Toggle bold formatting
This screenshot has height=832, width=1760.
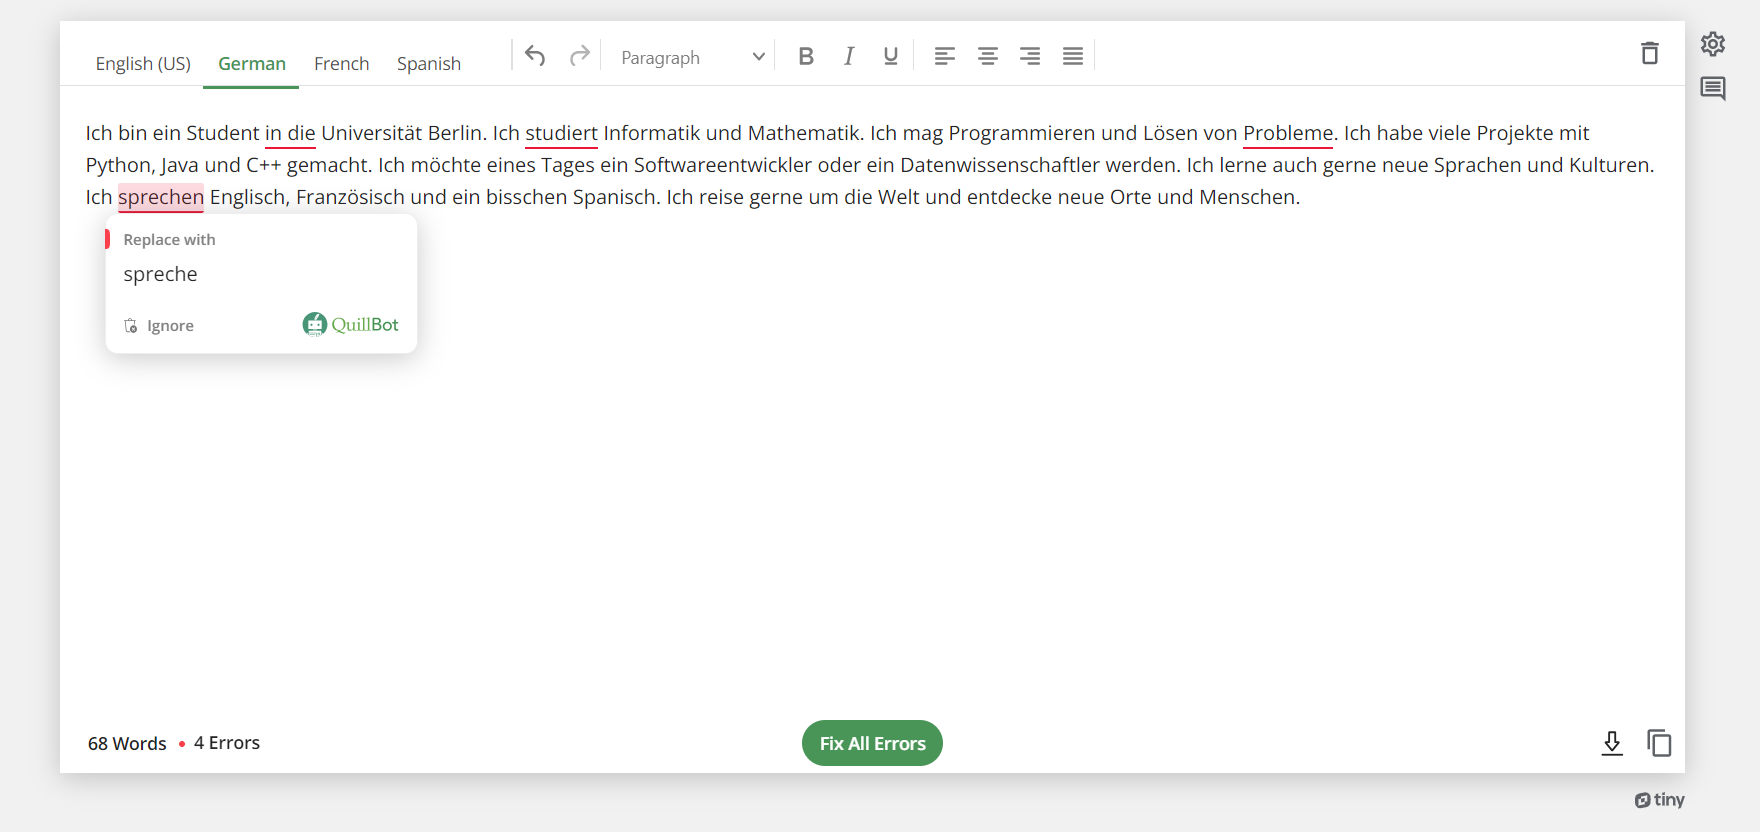[806, 56]
